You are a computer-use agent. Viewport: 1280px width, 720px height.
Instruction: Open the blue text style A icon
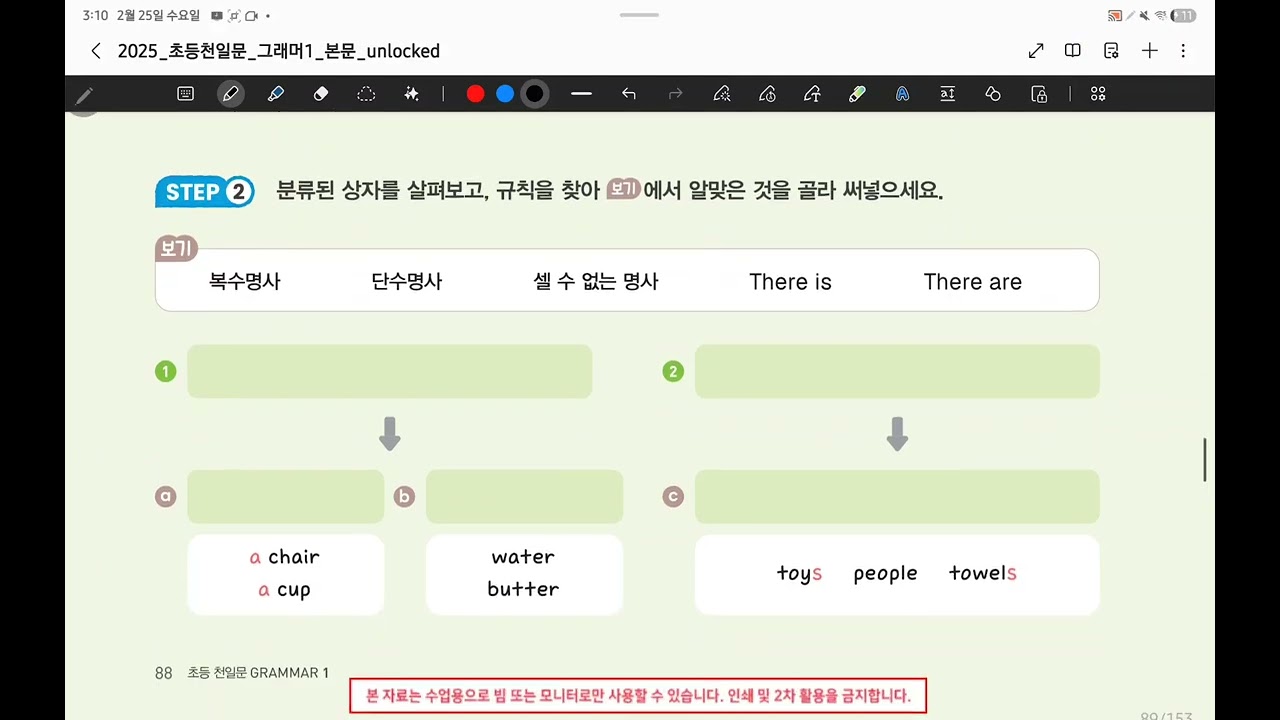tap(902, 94)
